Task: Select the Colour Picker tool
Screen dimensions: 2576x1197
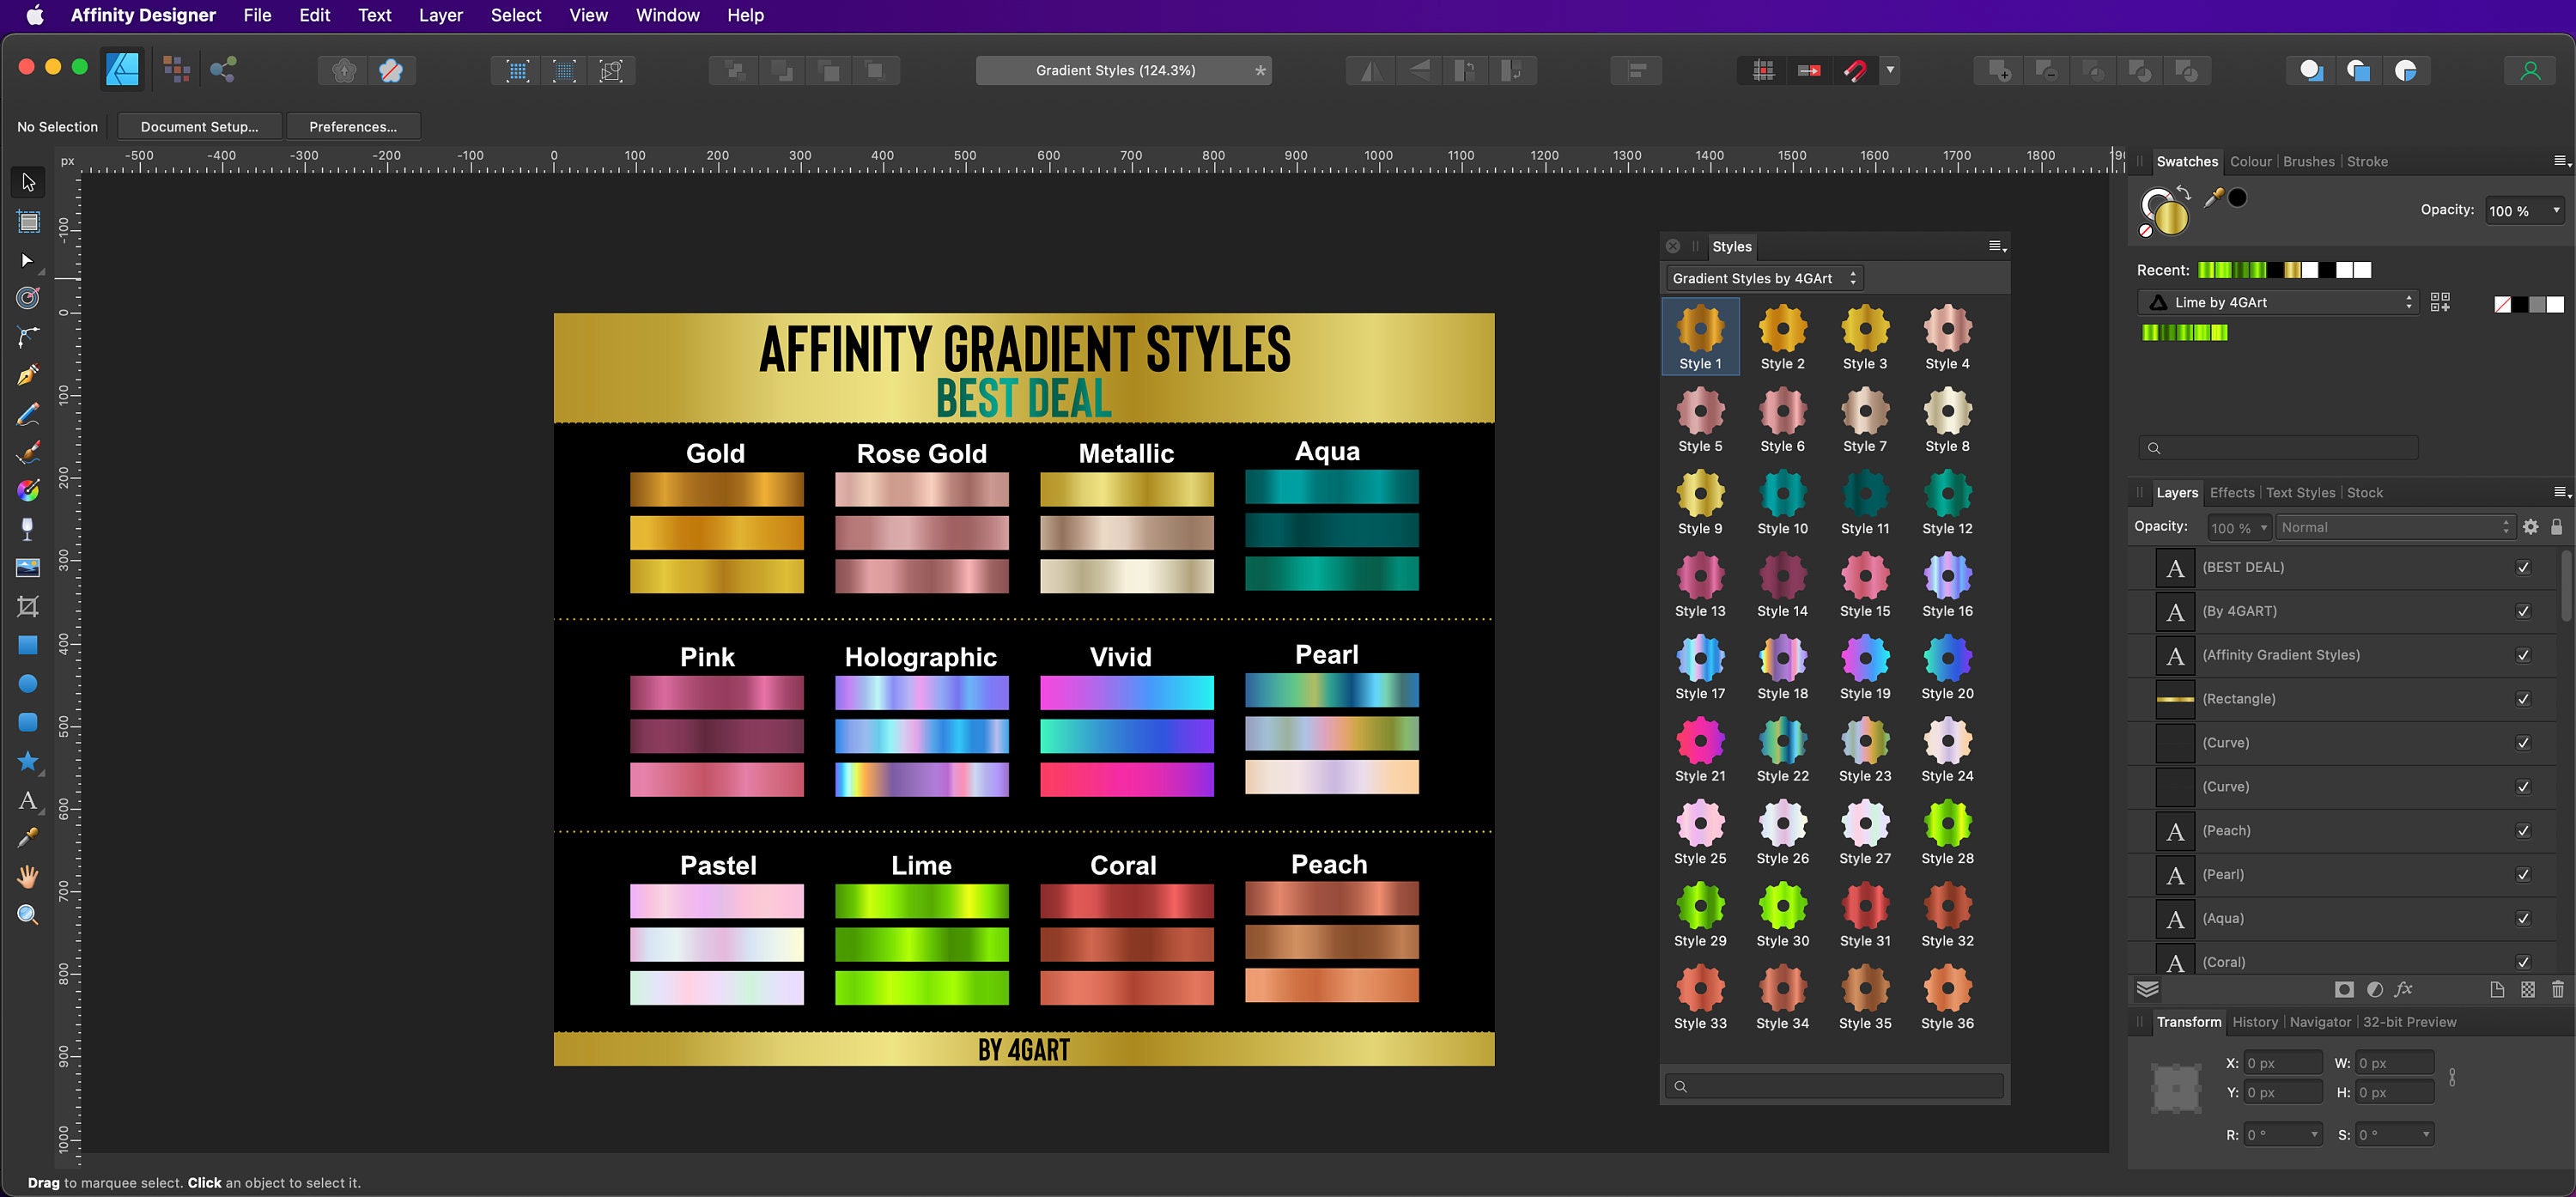Action: [x=28, y=838]
